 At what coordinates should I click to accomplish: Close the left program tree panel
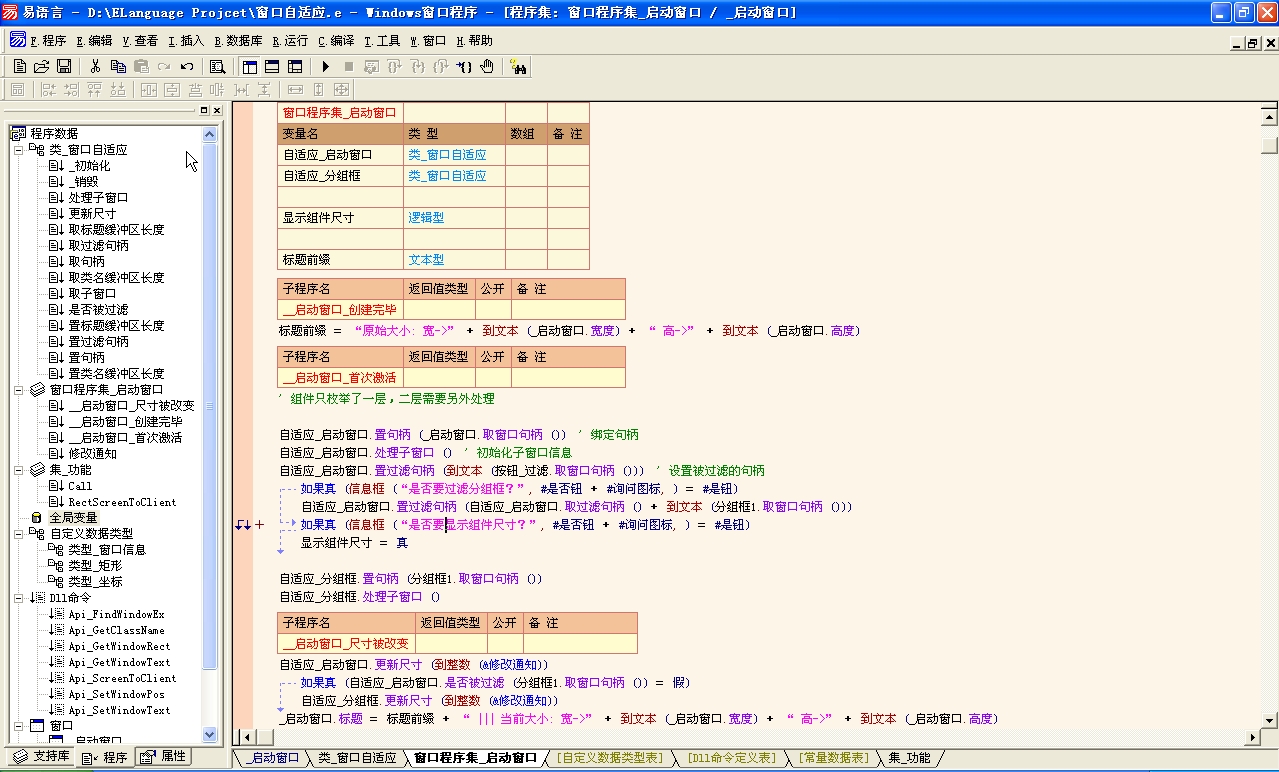(217, 110)
